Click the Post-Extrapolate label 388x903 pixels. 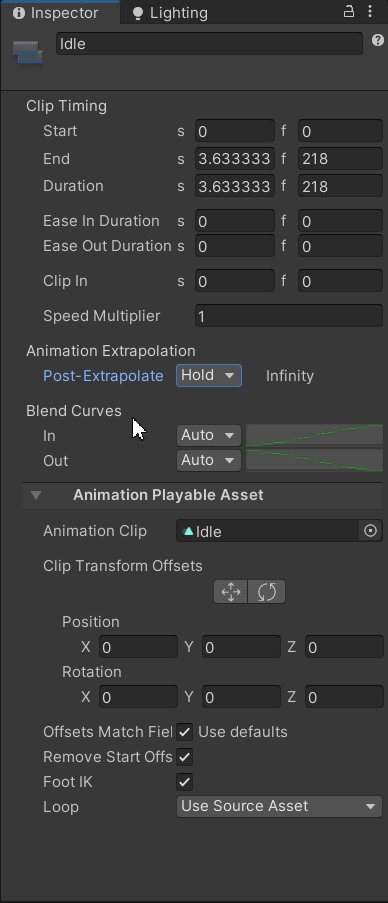tap(103, 376)
